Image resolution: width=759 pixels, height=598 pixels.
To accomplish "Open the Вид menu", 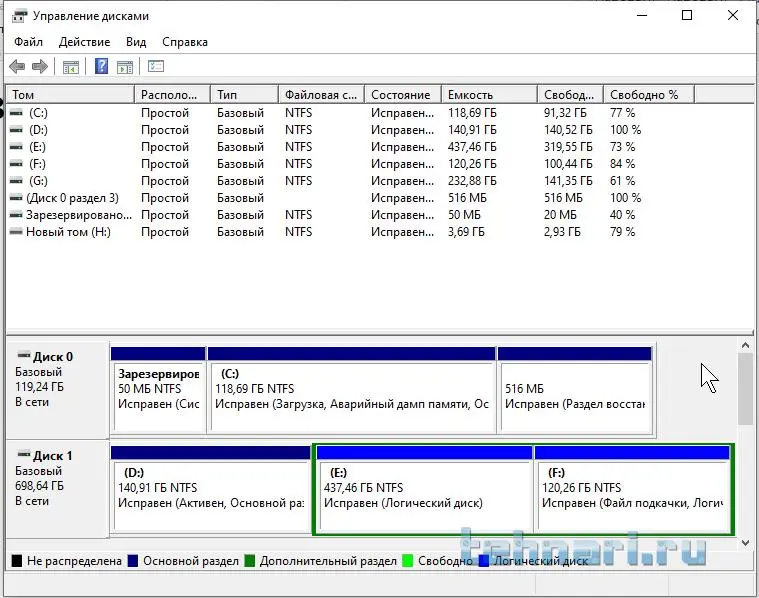I will click(136, 42).
